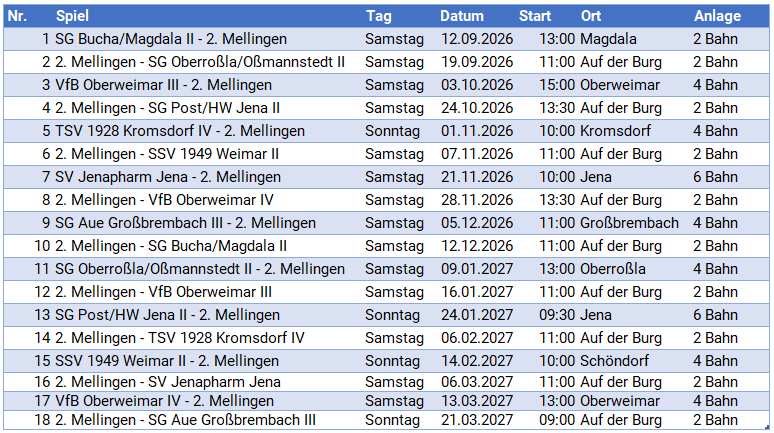774x433 pixels.
Task: Select the Datum column header
Action: pyautogui.click(x=462, y=16)
